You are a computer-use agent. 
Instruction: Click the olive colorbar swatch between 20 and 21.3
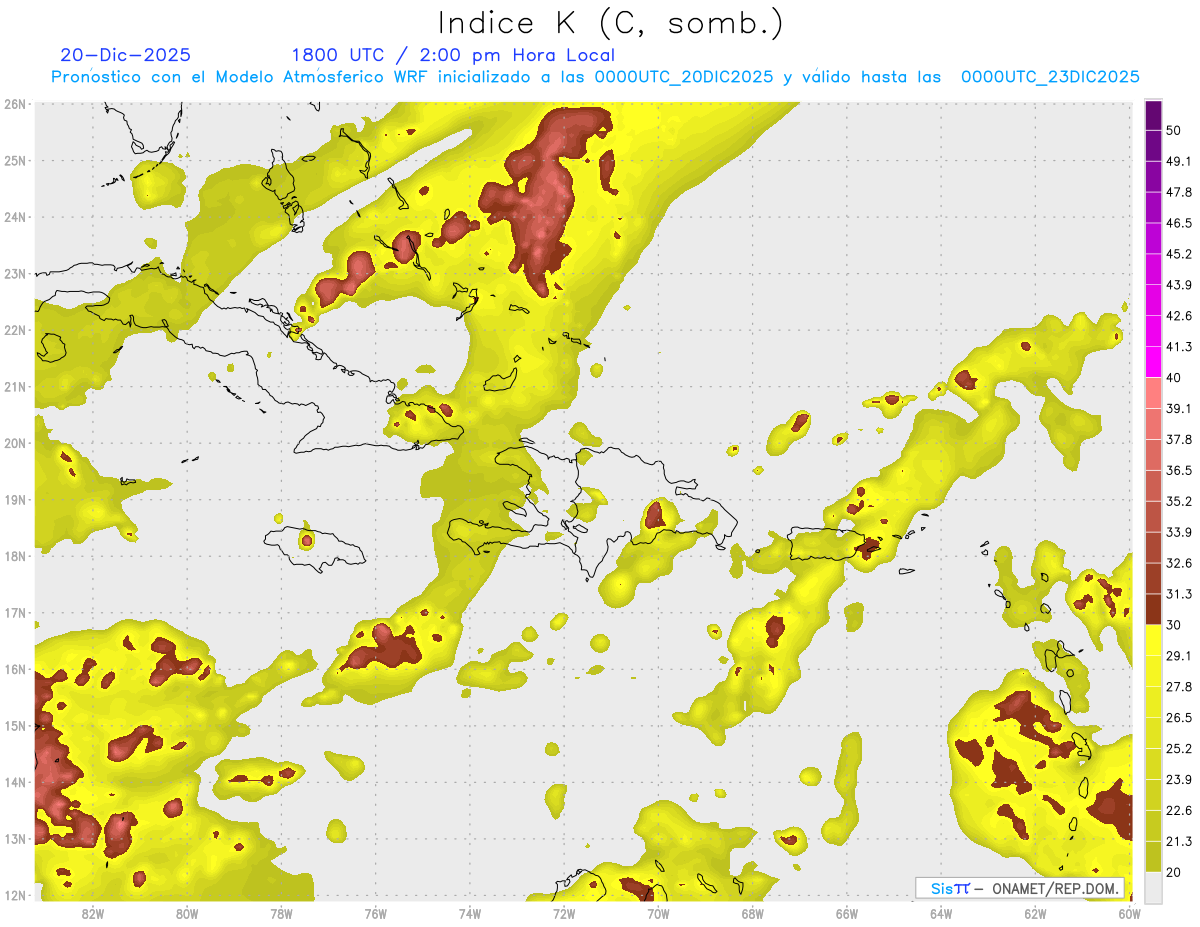(x=1153, y=857)
